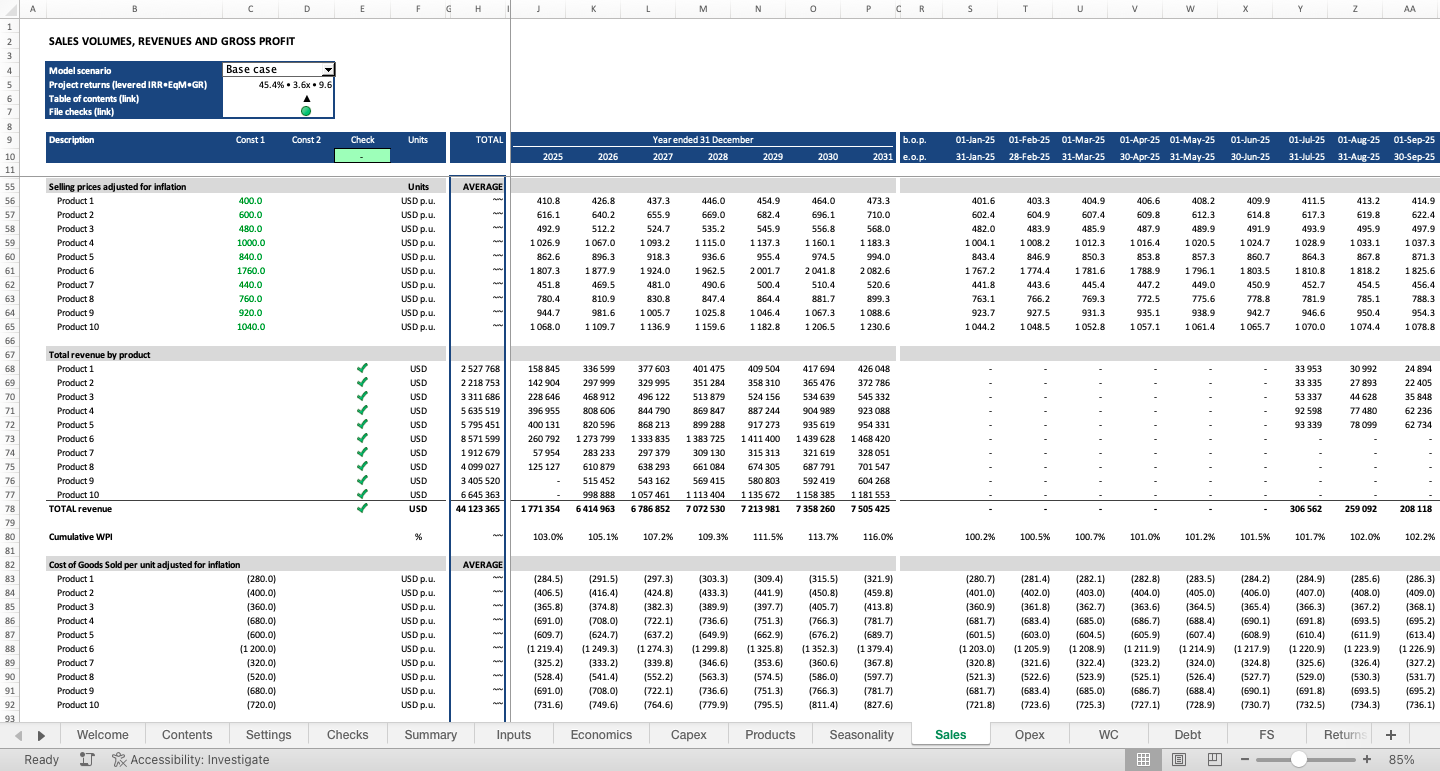Screen dimensions: 1440x771
Task: Switch to the WC sheet tab
Action: click(x=1109, y=735)
